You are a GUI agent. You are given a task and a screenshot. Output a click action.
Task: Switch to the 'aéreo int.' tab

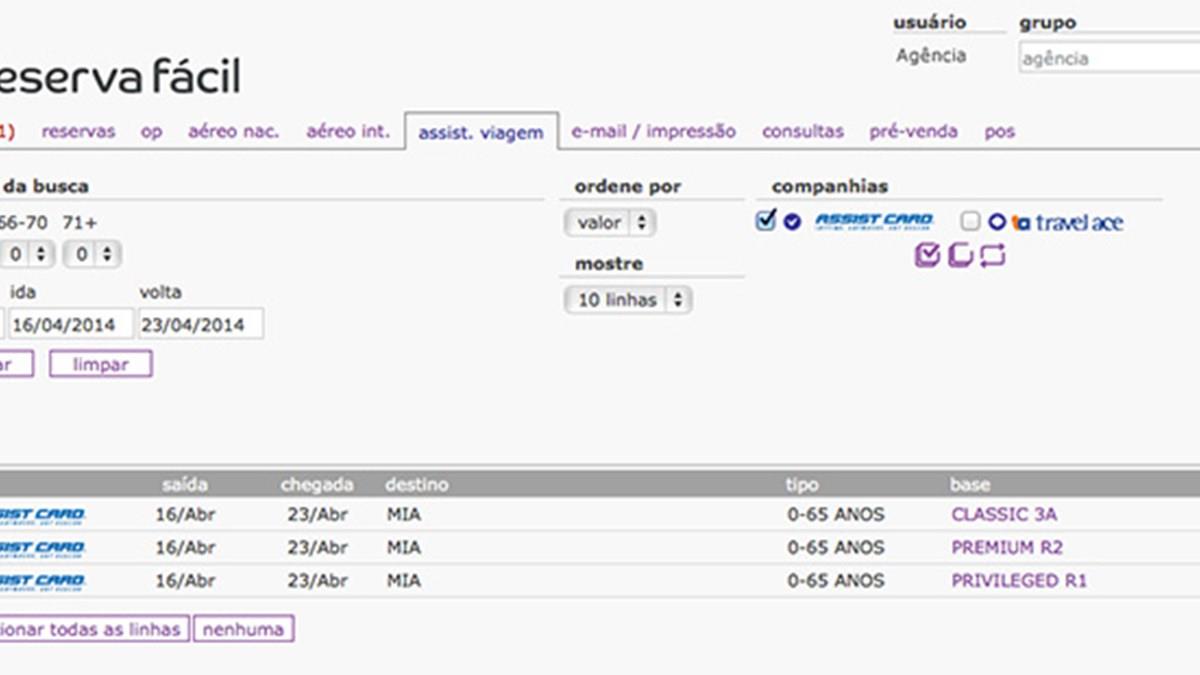348,131
